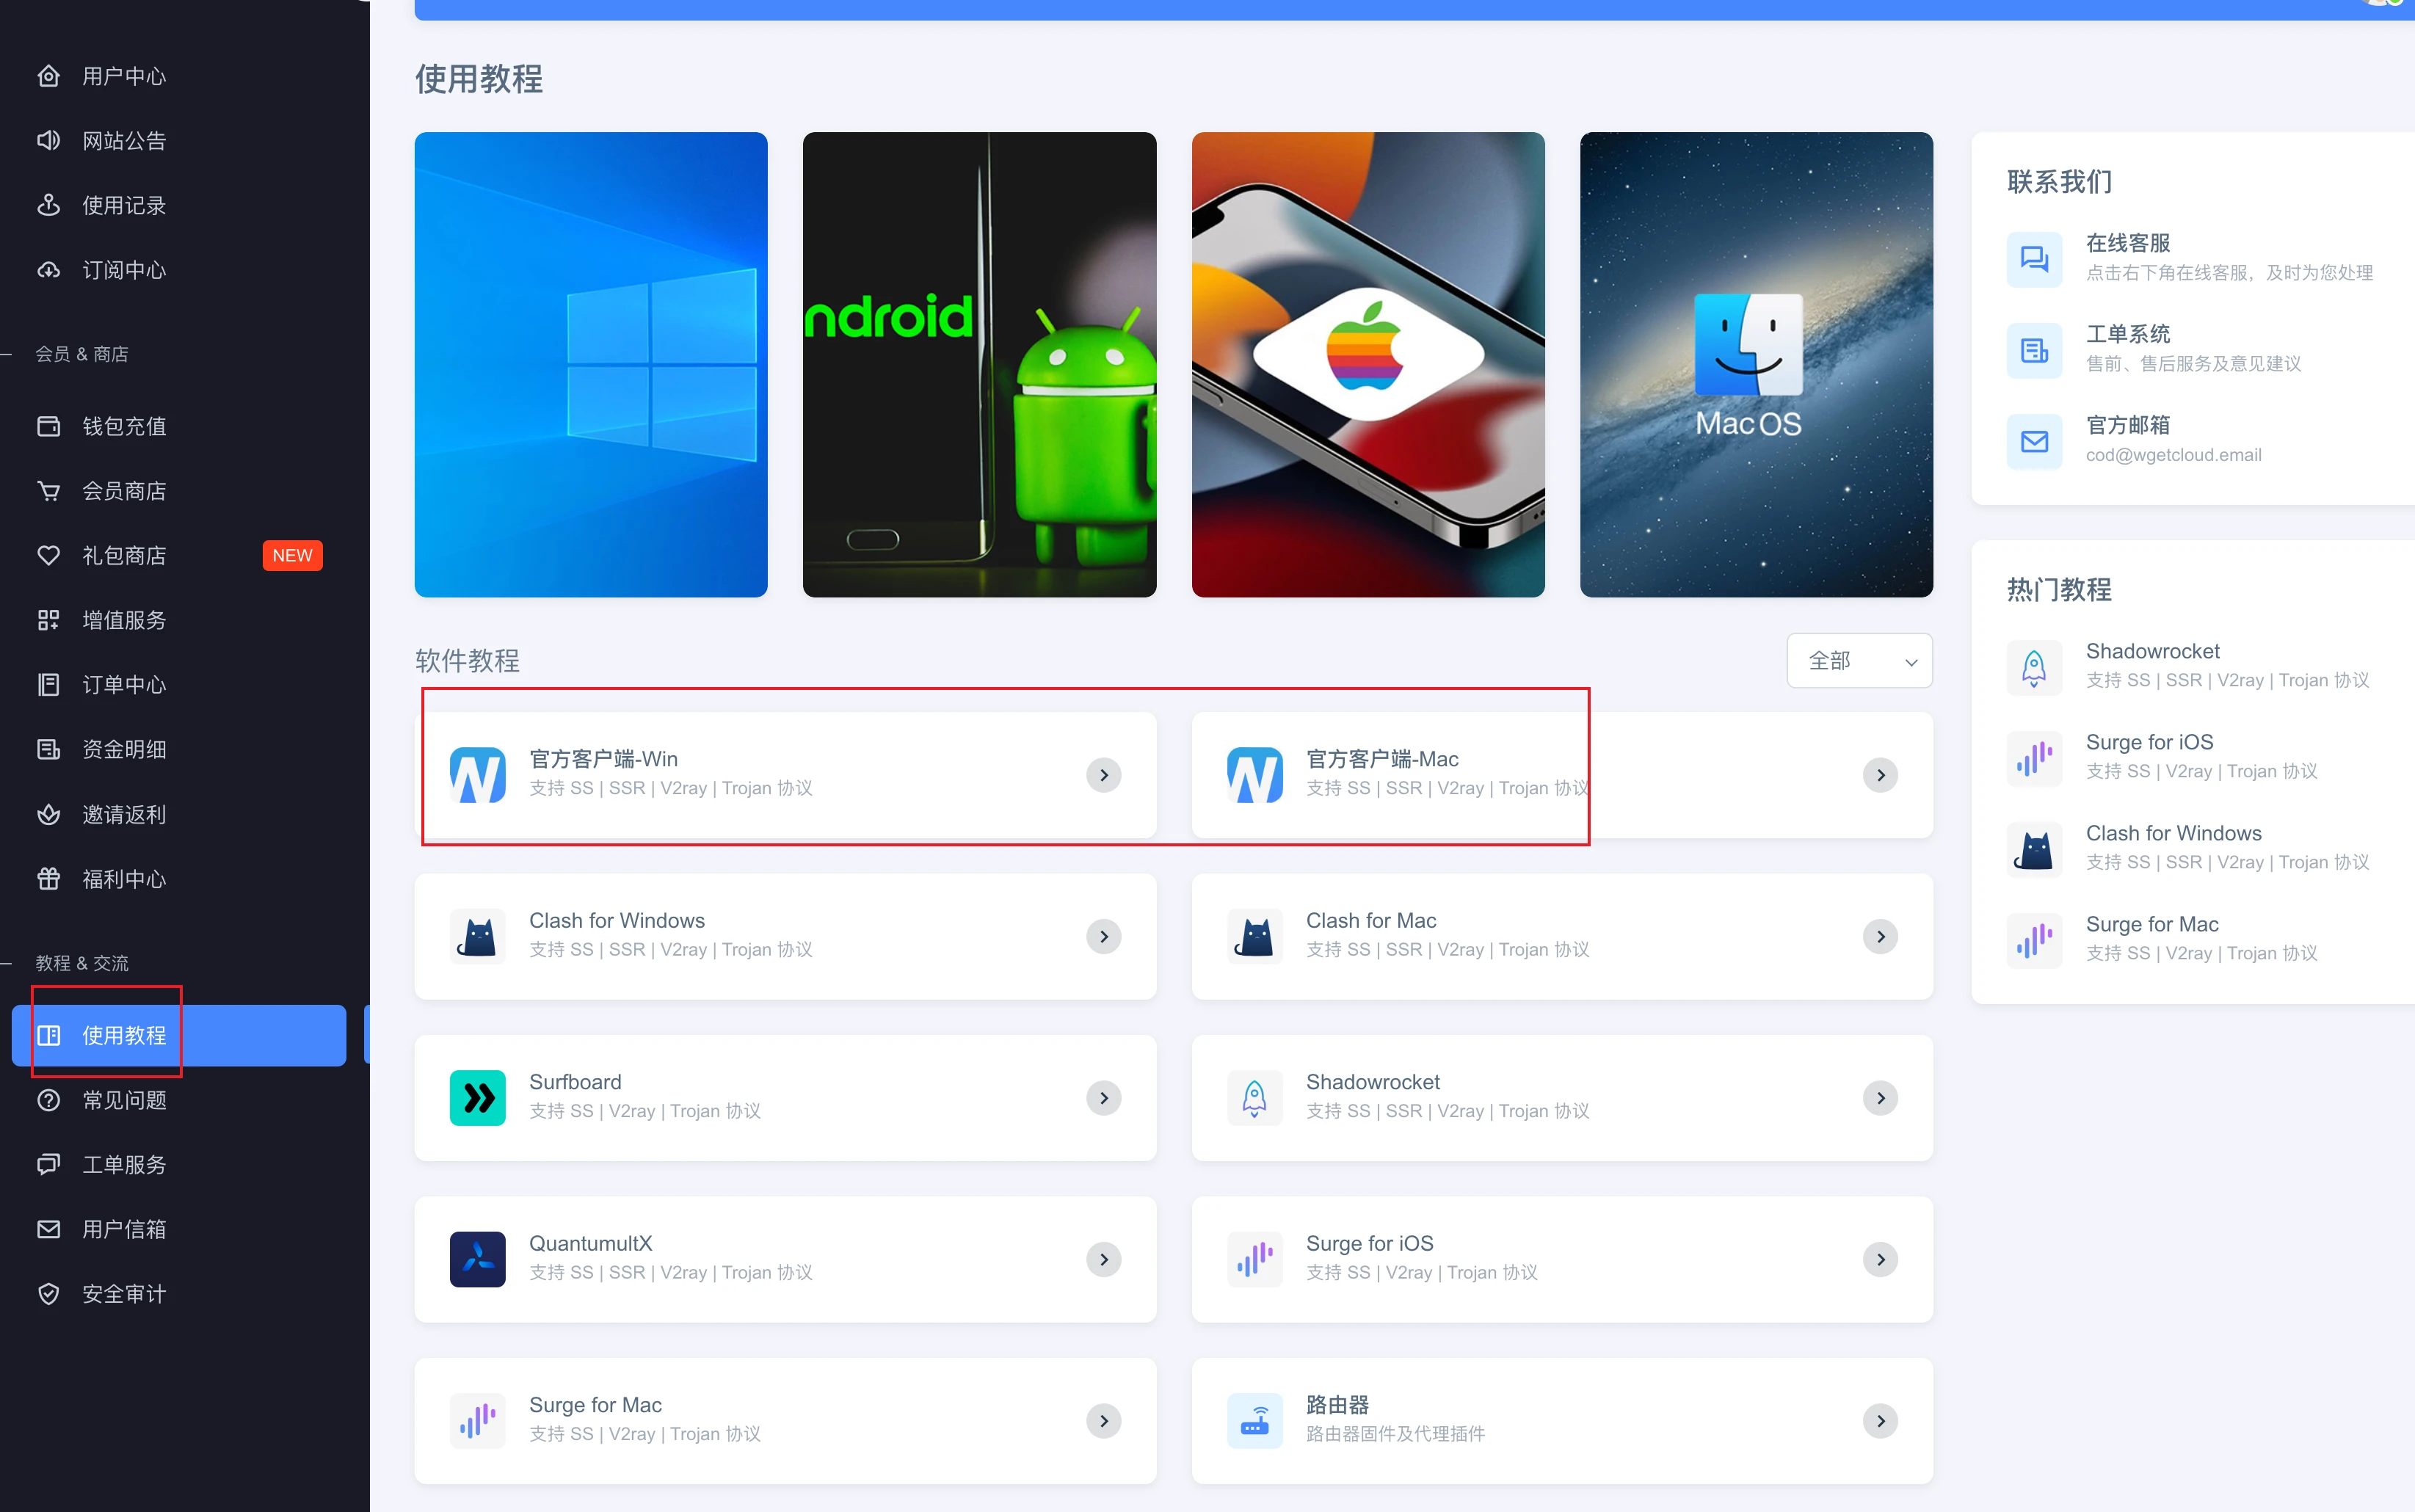
Task: Go to 会员商店 in the sidebar
Action: (x=124, y=491)
